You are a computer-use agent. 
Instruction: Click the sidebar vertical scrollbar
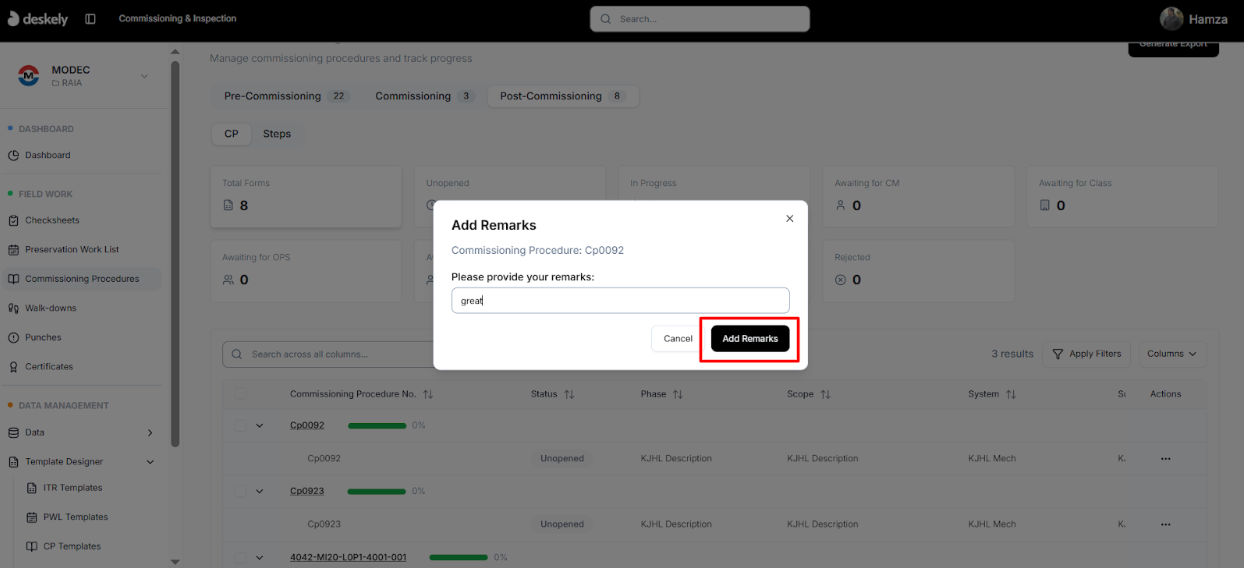point(175,254)
